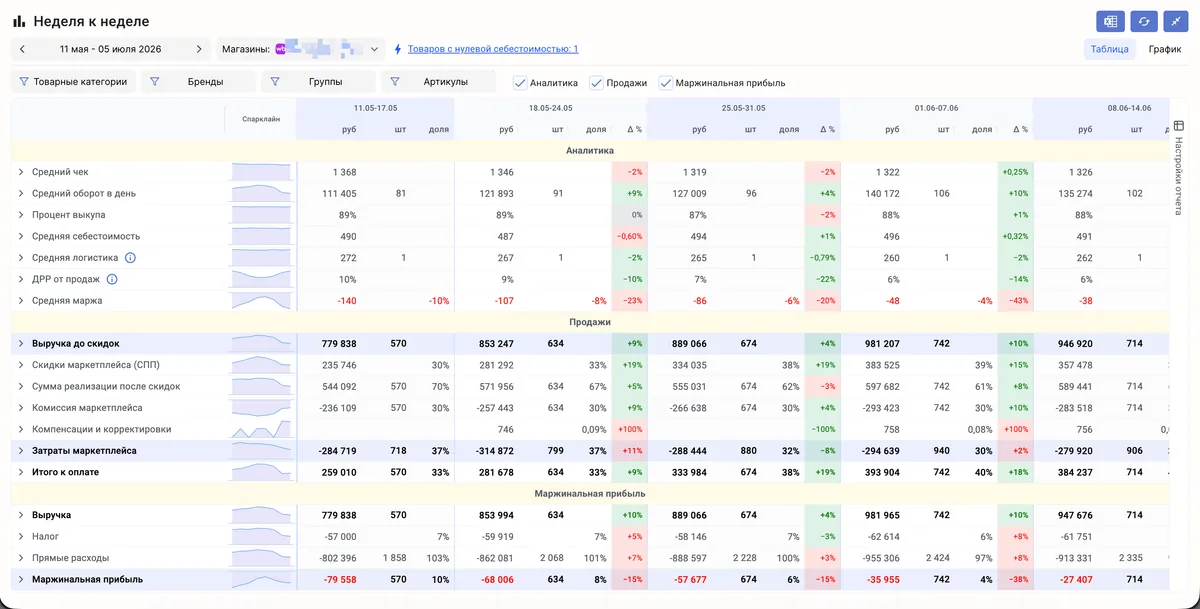Click the collapse fullscreen arrows icon

pos(1177,21)
